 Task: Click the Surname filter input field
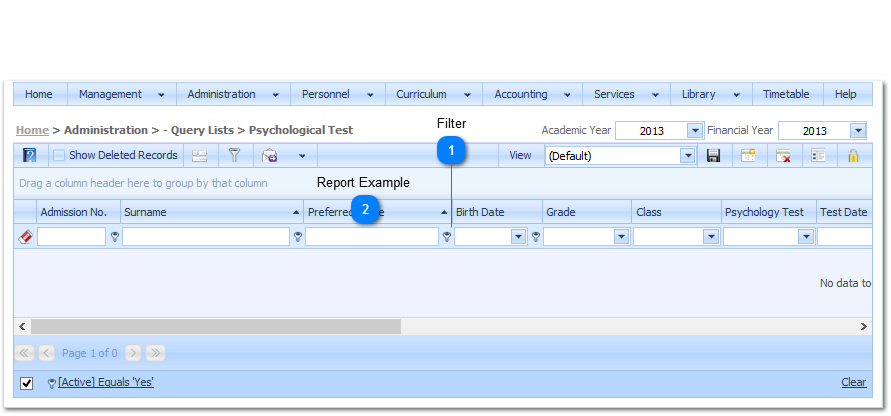[x=206, y=237]
